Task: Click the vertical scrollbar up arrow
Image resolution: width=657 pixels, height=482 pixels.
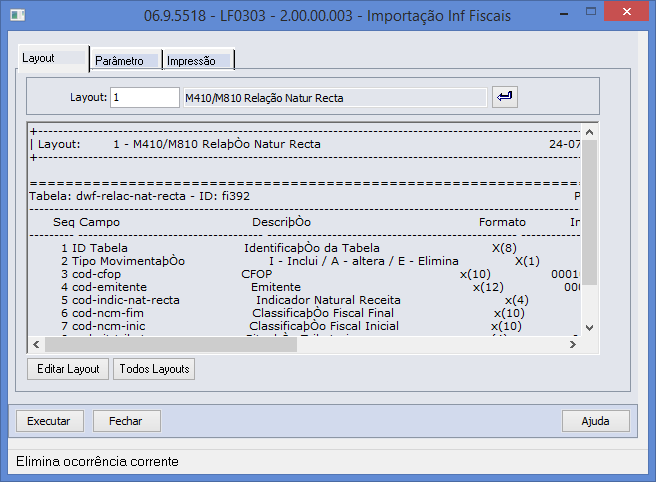Action: click(590, 132)
